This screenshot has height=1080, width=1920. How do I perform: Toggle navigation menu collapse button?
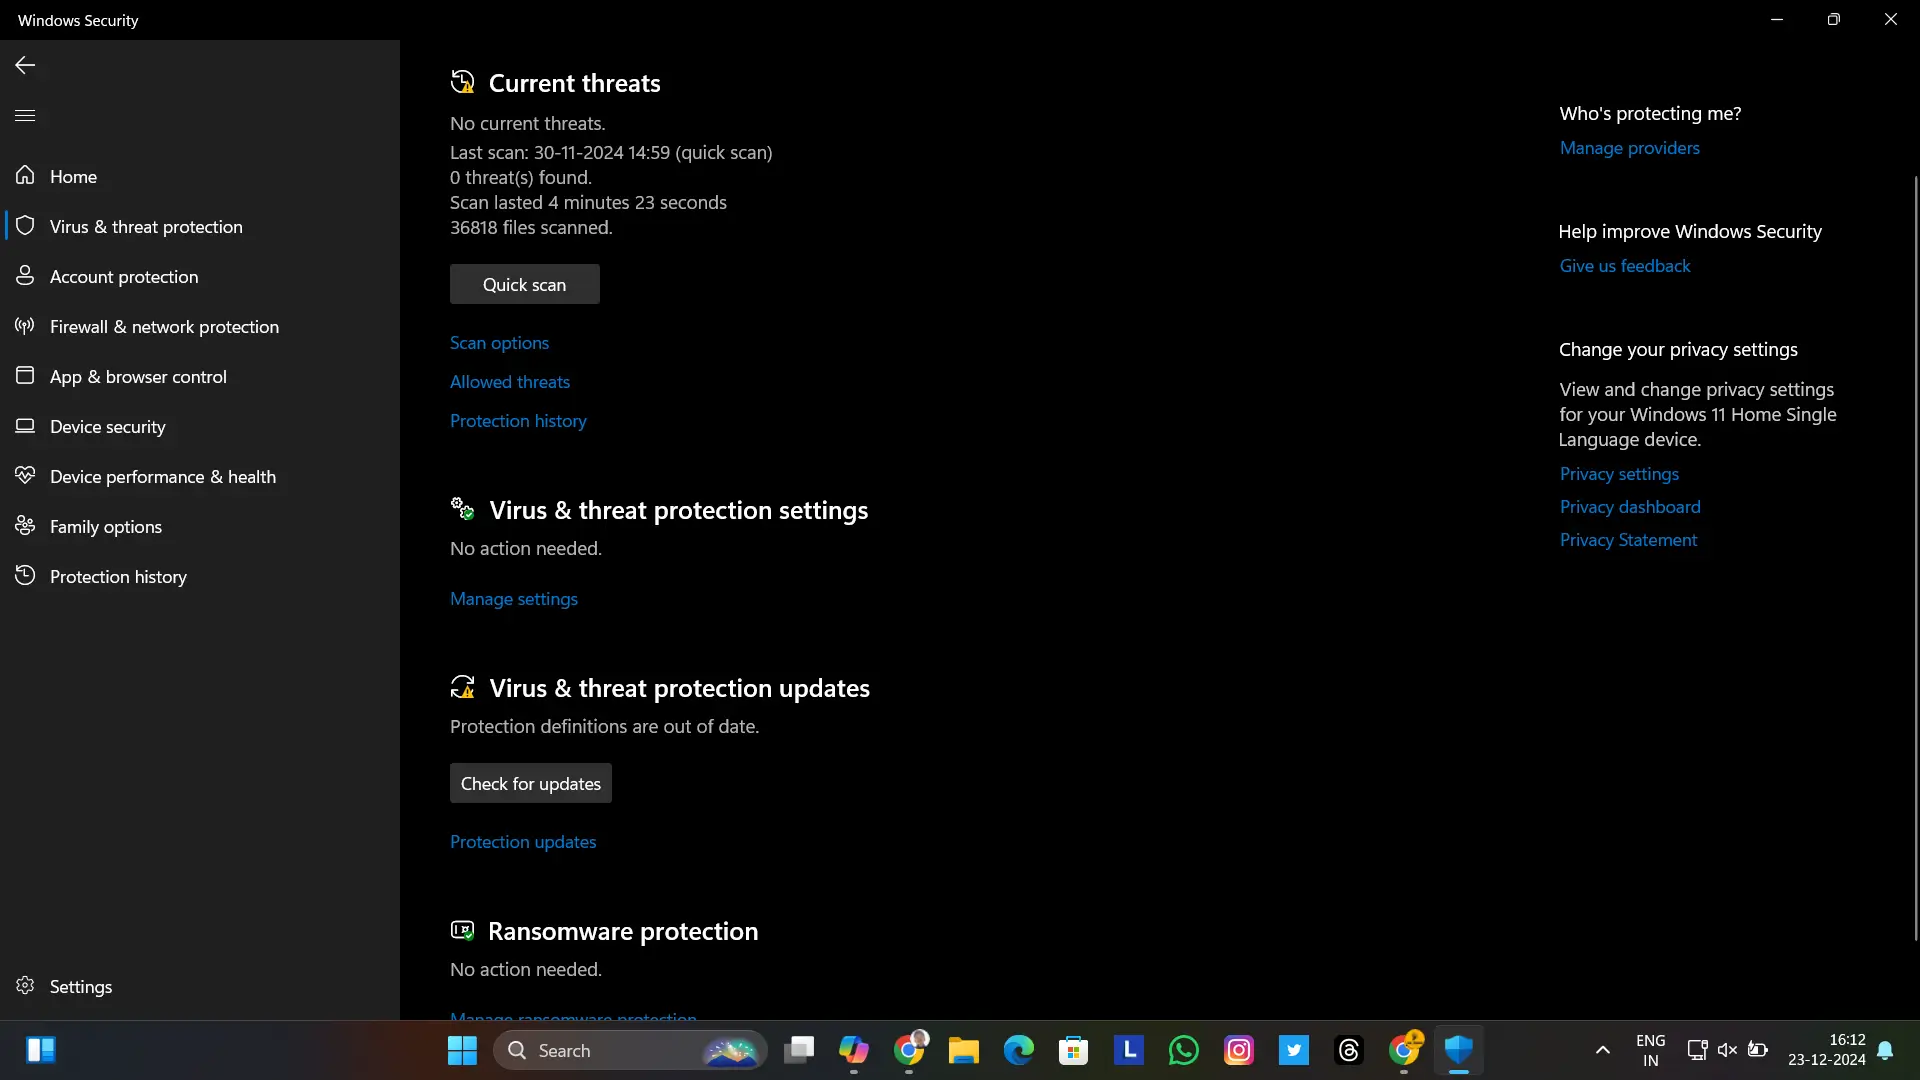25,116
